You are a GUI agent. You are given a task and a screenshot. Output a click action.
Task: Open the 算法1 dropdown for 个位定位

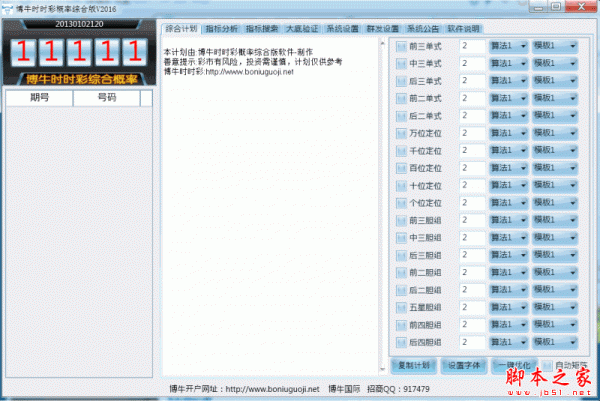coord(509,203)
